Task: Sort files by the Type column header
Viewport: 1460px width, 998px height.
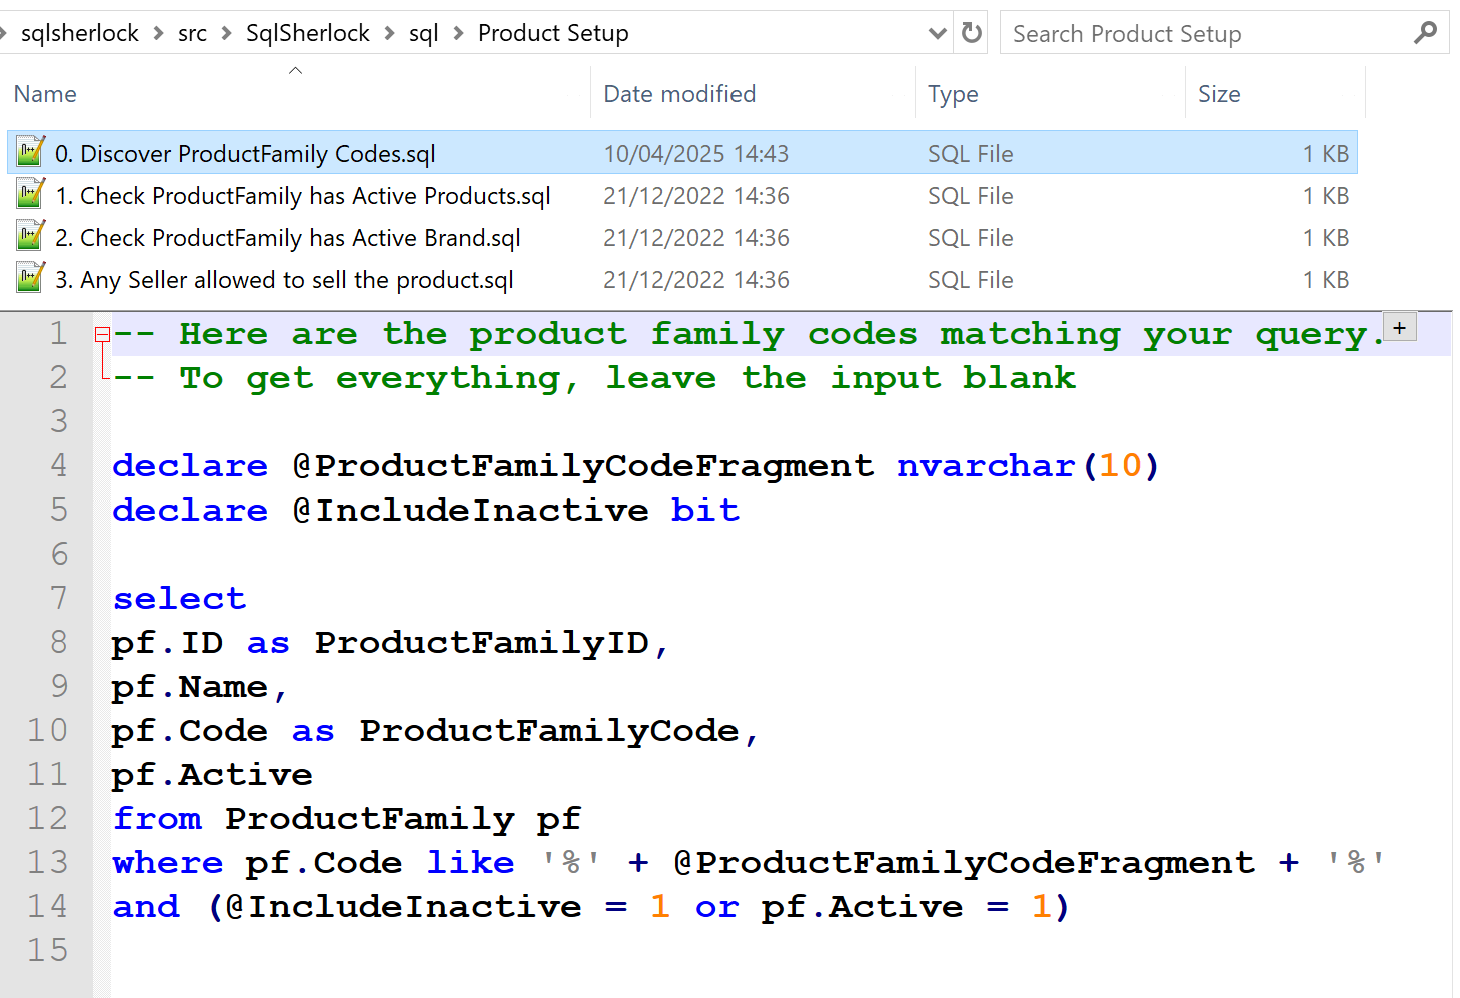Action: (x=953, y=93)
